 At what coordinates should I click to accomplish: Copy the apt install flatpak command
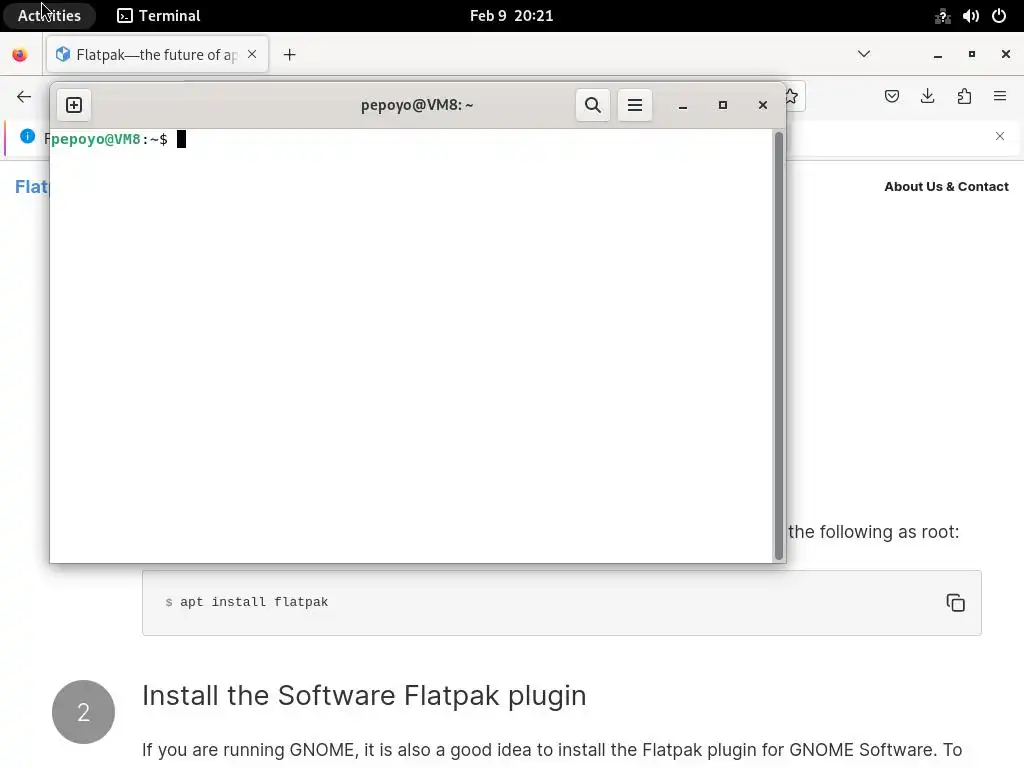pos(955,603)
